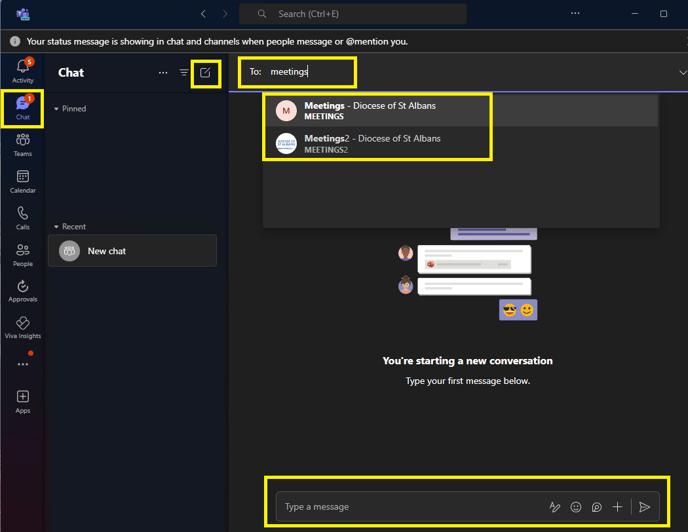Click the Microsoft Teams logo
The width and height of the screenshot is (688, 532).
click(23, 14)
